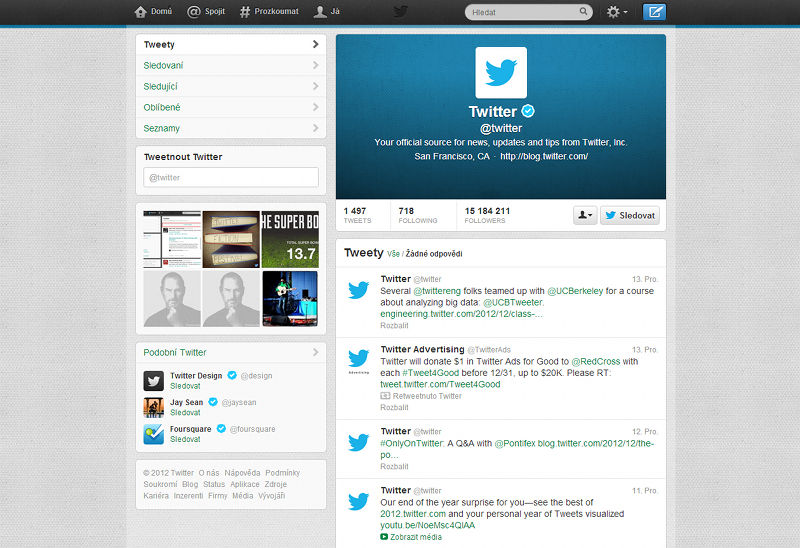This screenshot has height=548, width=800.
Task: Click the @Pontifex mention link
Action: tap(515, 443)
